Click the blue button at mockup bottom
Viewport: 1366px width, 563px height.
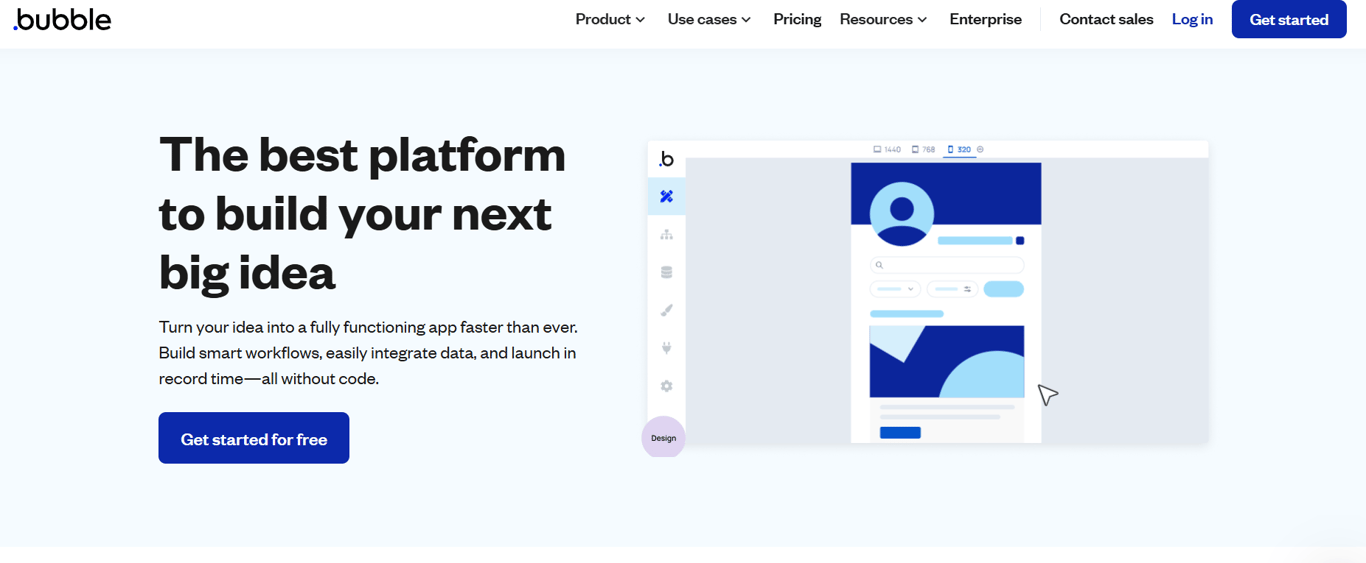tap(900, 432)
